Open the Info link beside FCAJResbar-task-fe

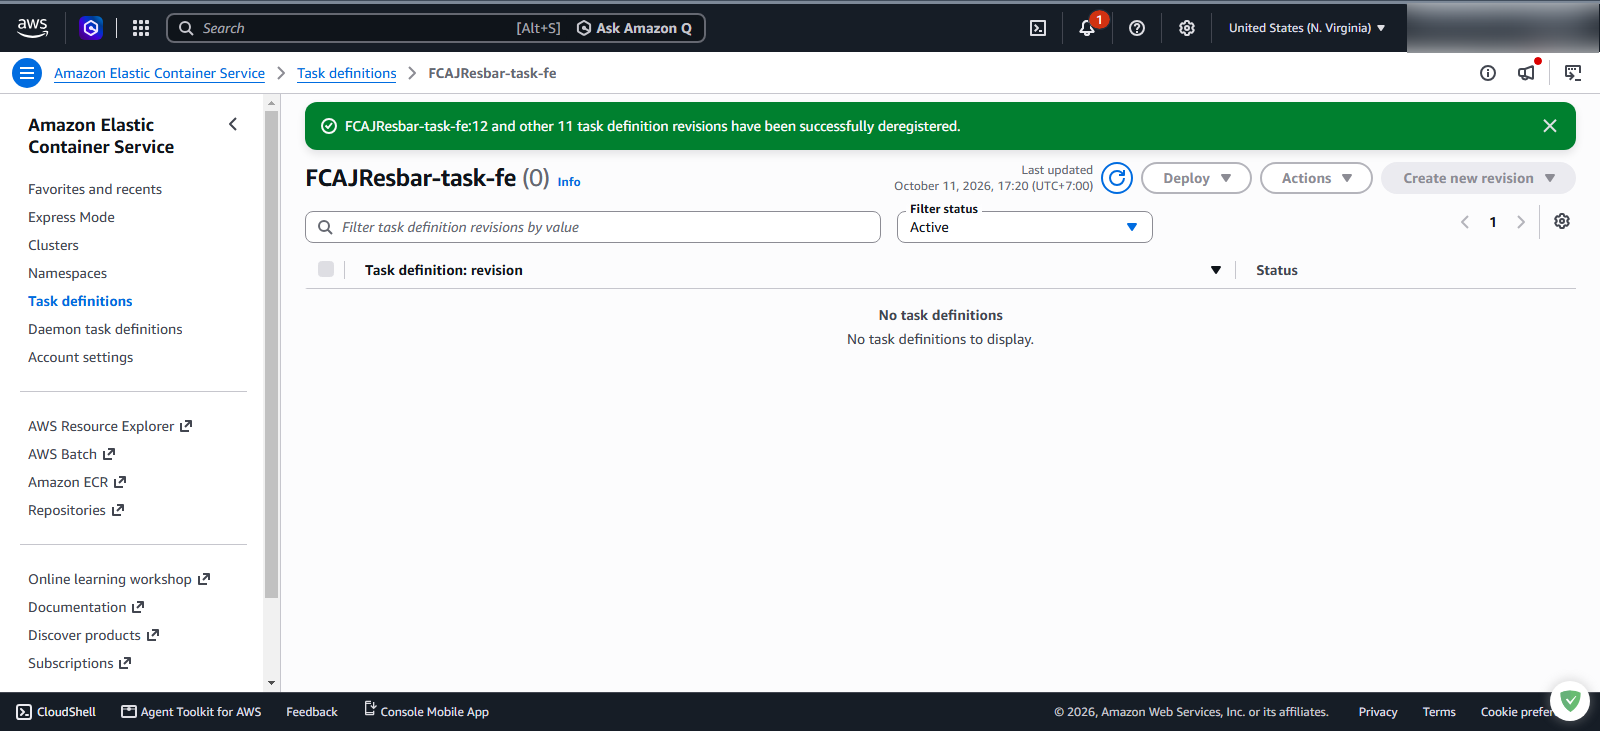[x=569, y=182]
